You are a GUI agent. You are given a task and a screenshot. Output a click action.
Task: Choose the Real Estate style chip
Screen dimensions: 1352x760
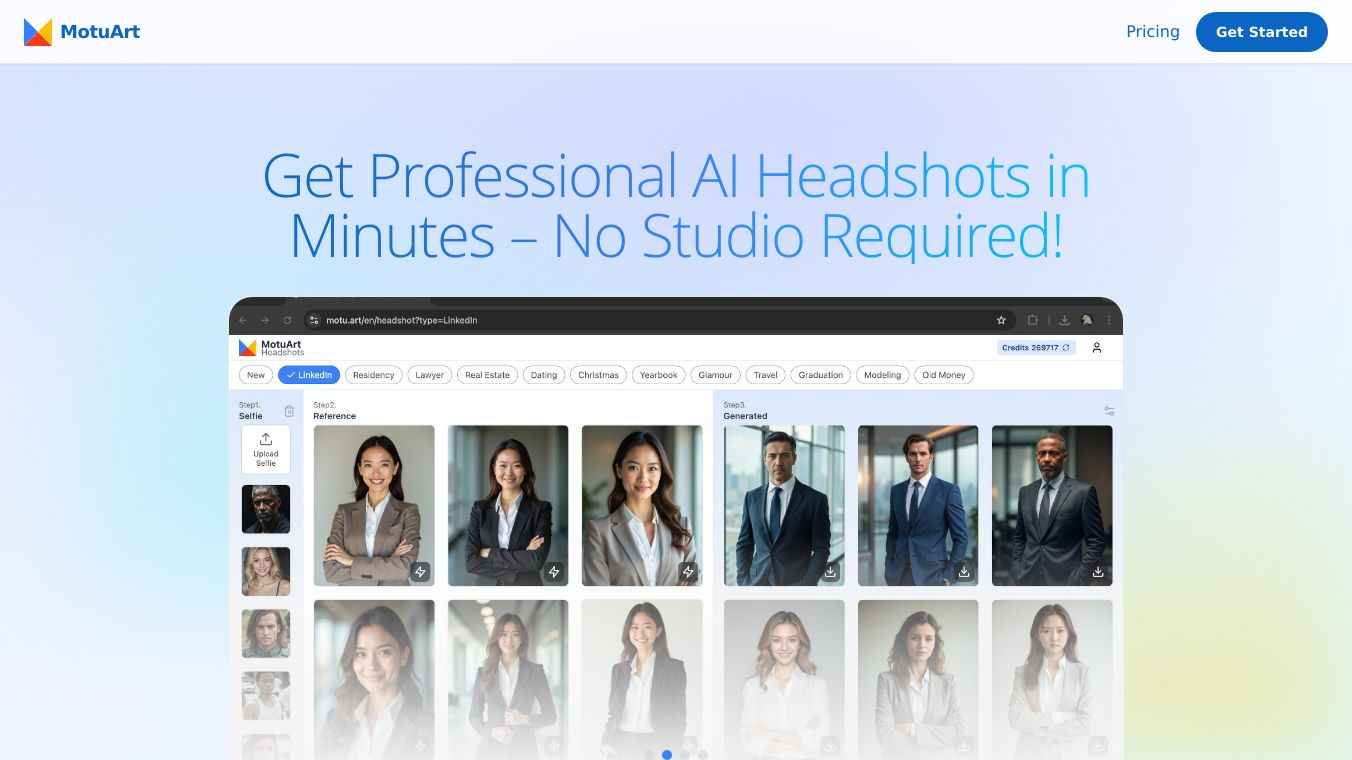coord(488,375)
